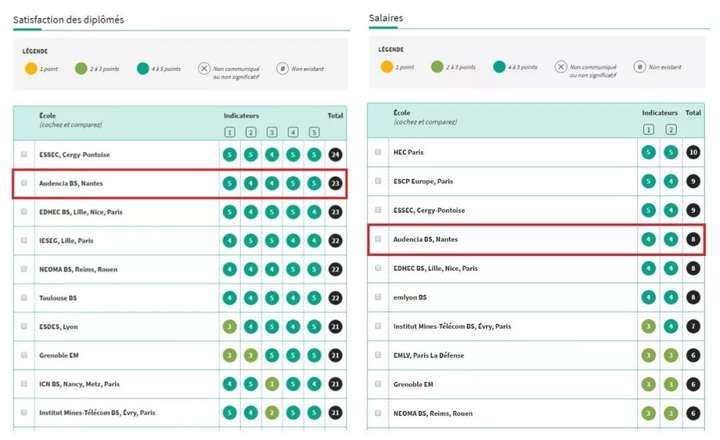Click 'NEOMA BS, Reims, Rouen' in Salaires table

tap(433, 413)
